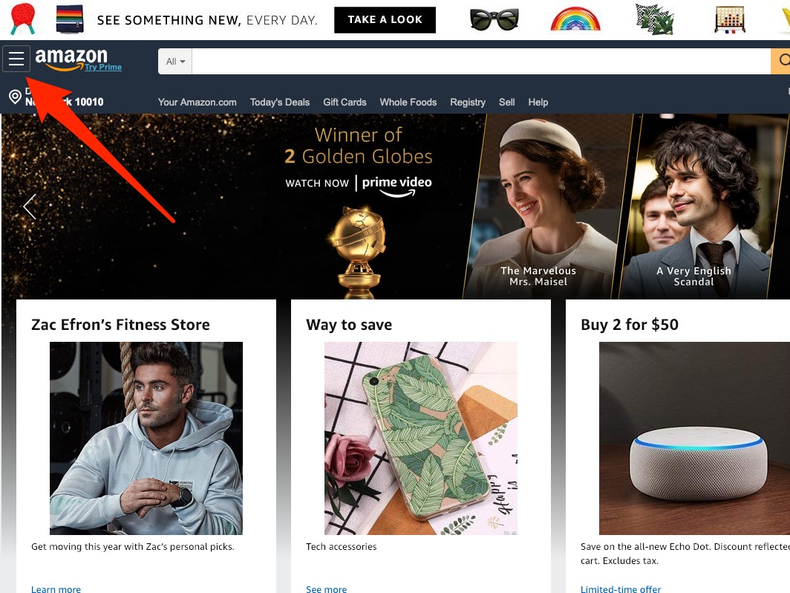Screen dimensions: 790x593
Task: Open Limited-time offer link
Action: pos(621,588)
